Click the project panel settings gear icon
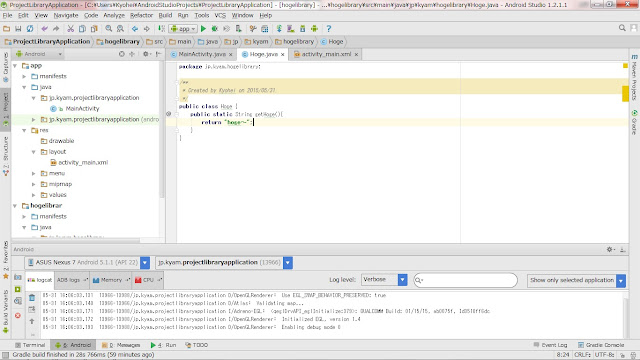This screenshot has height=360, width=640. [146, 54]
